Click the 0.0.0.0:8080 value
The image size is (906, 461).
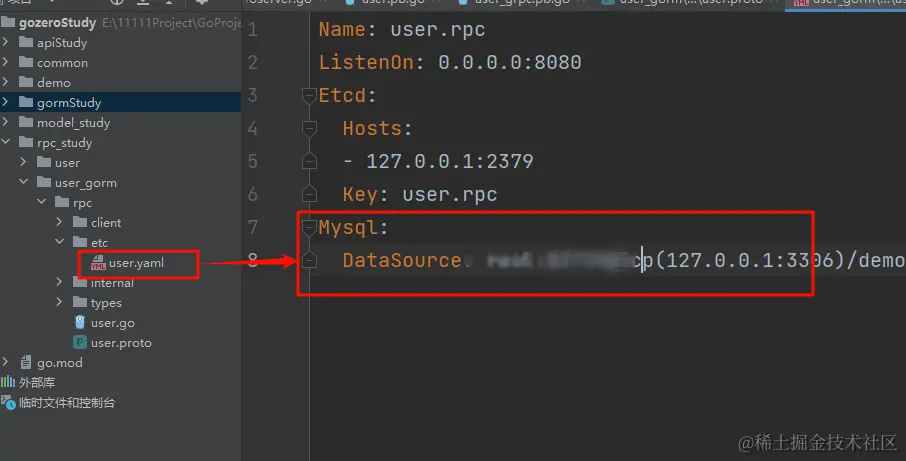coord(510,62)
